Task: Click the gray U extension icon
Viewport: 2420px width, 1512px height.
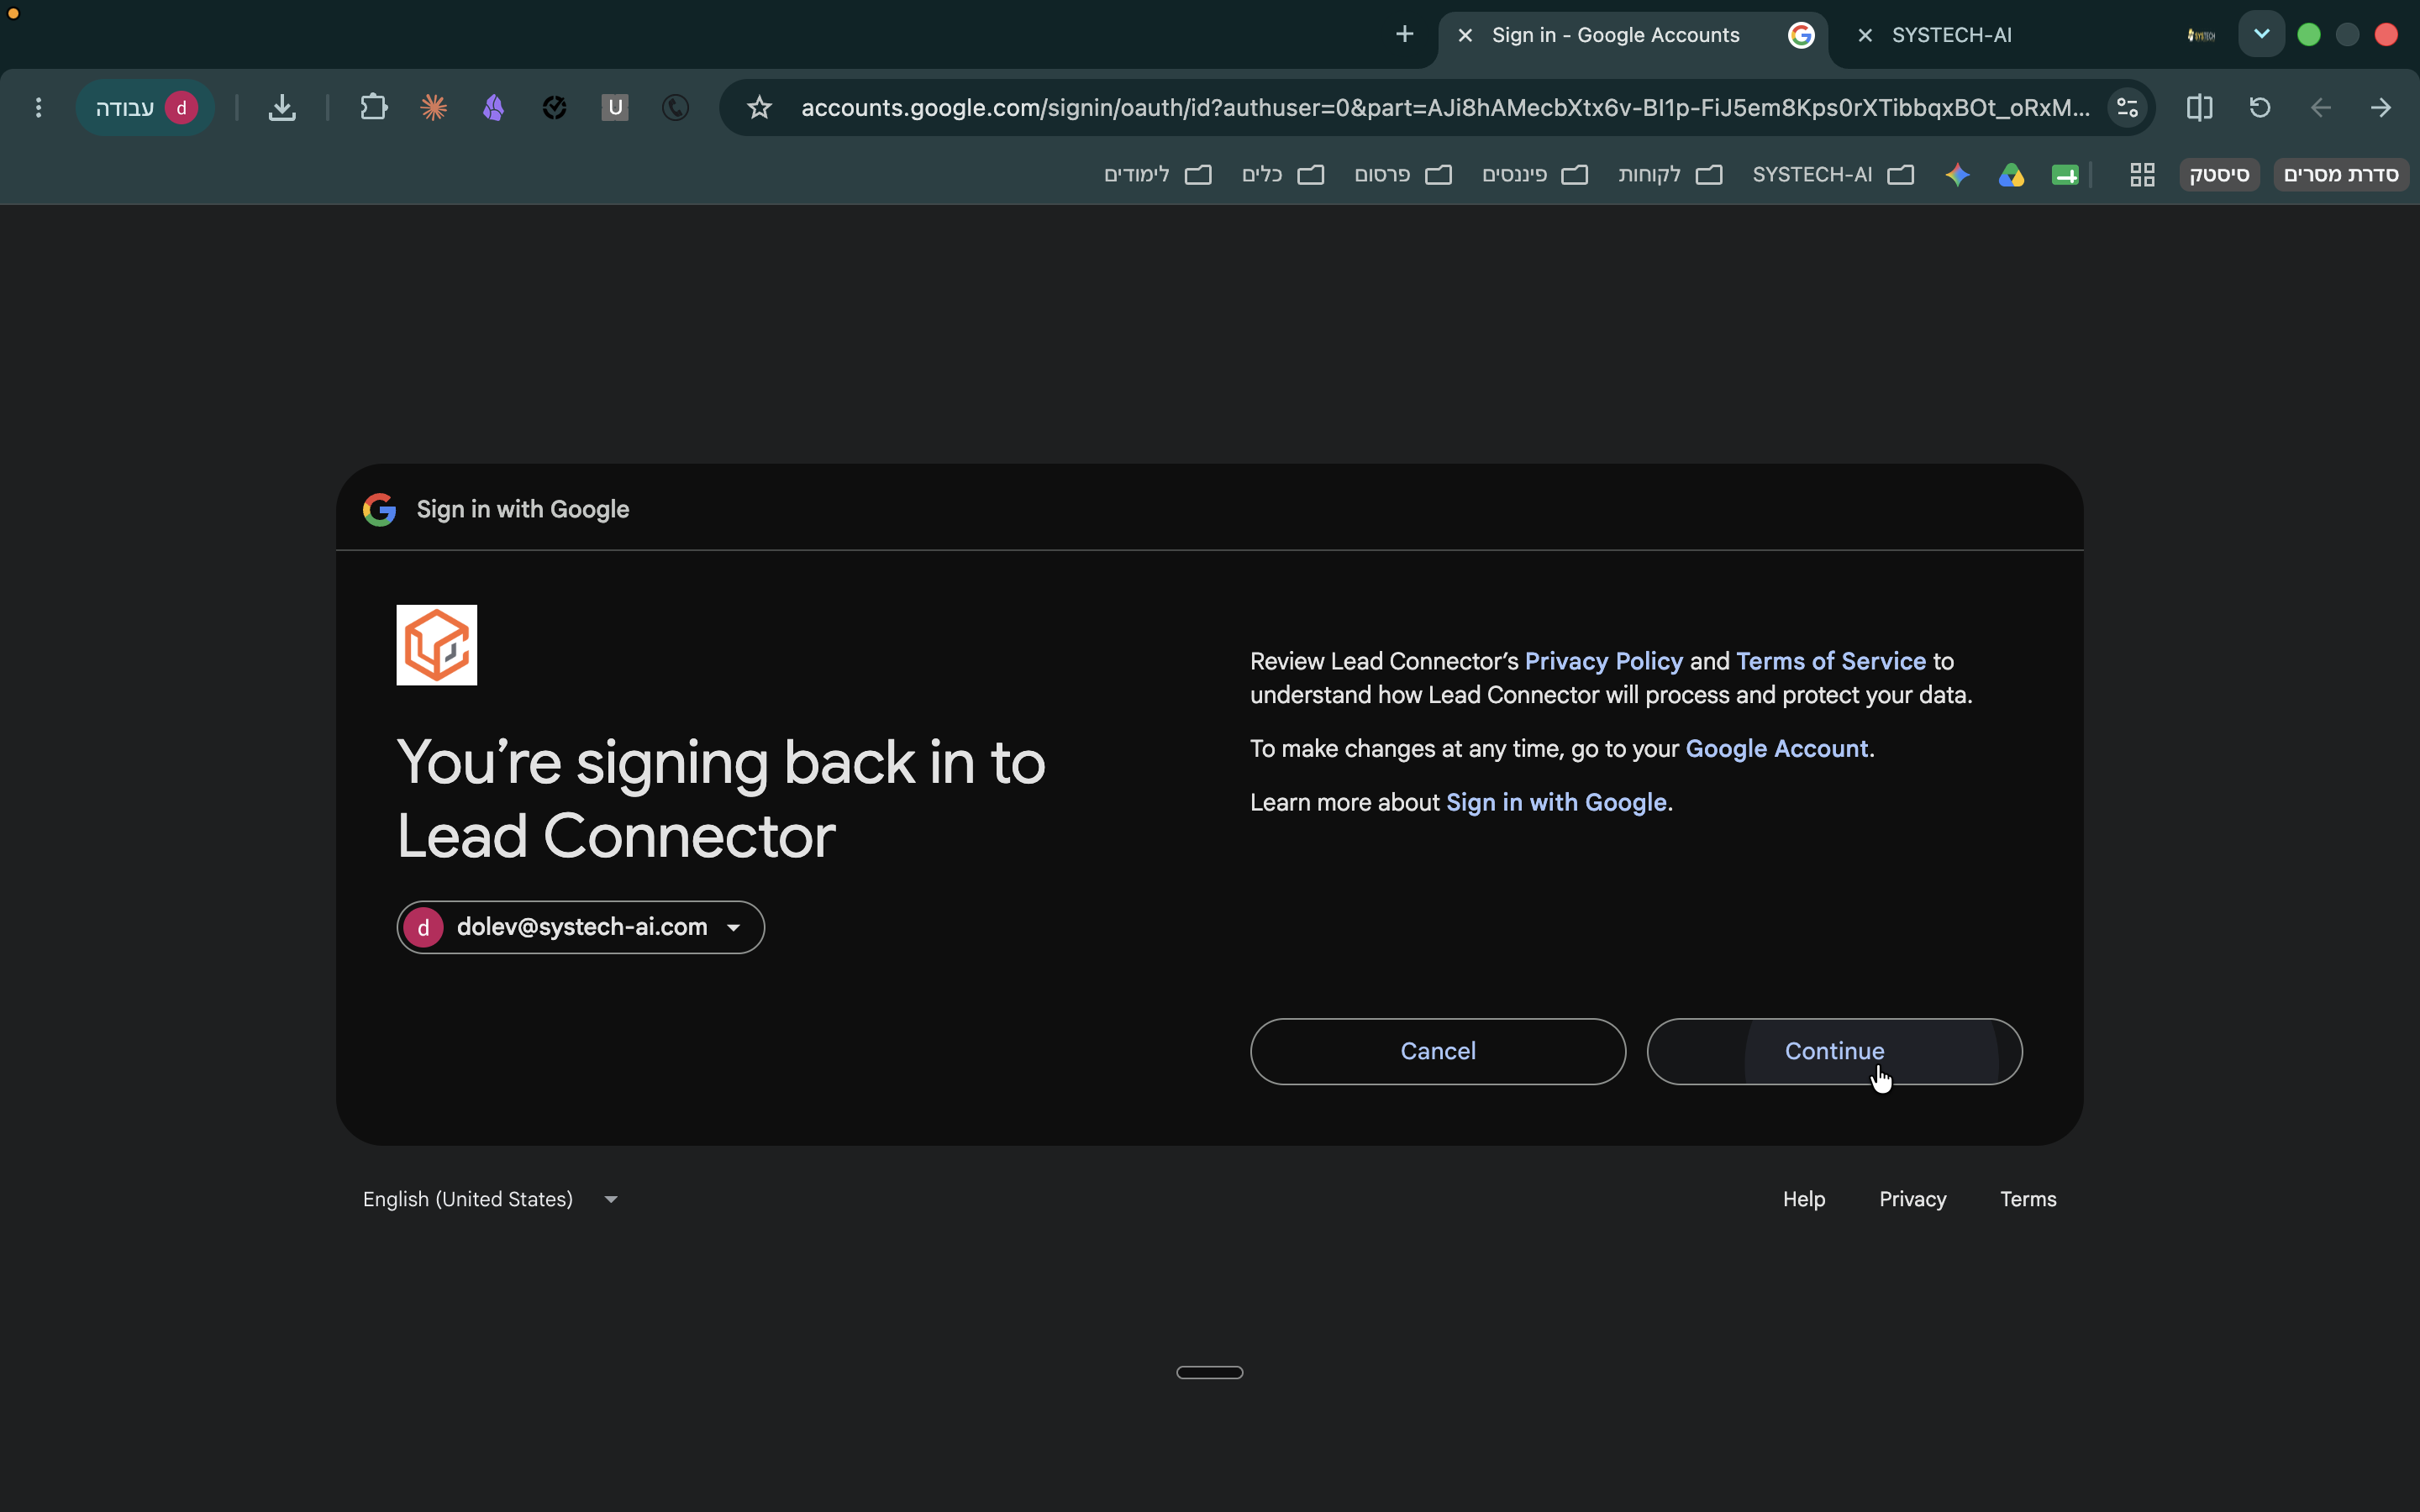Action: 615,107
